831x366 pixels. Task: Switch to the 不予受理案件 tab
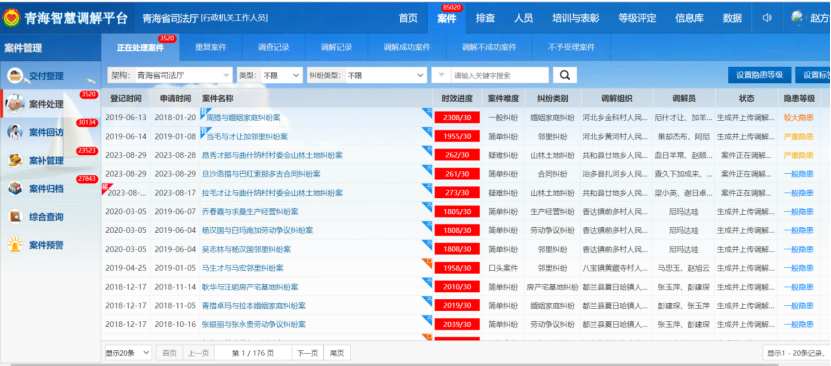pos(571,47)
